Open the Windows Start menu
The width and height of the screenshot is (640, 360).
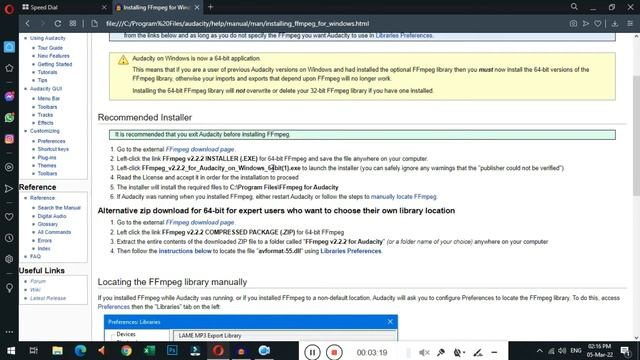11,351
